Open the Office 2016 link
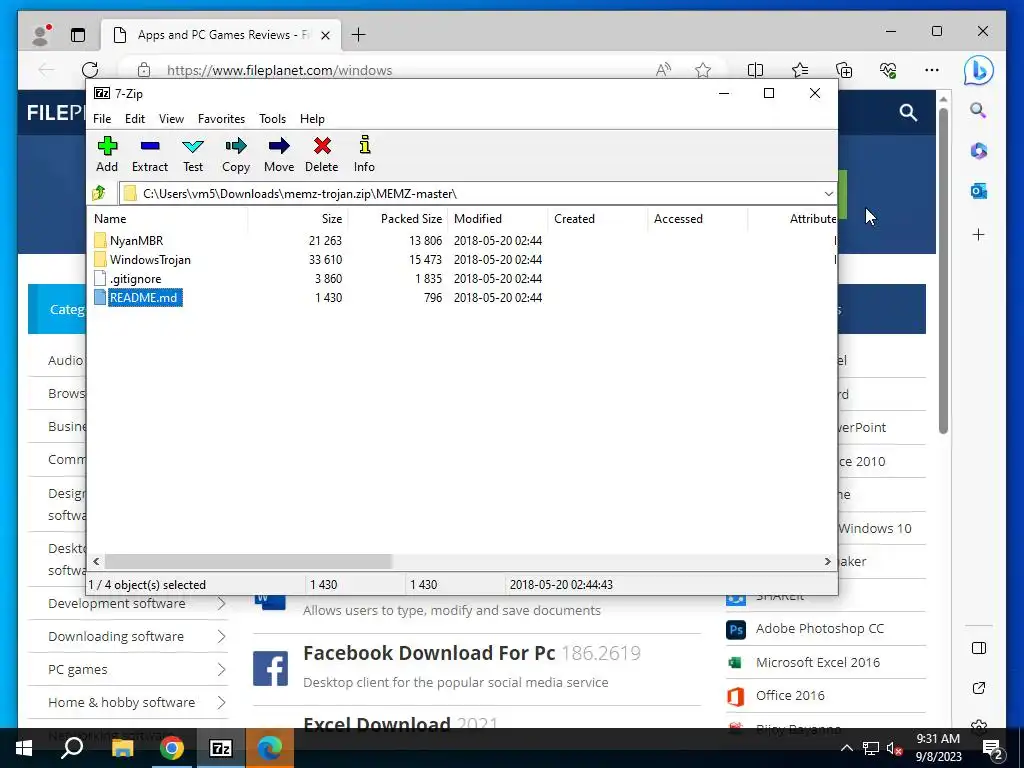 coord(790,696)
